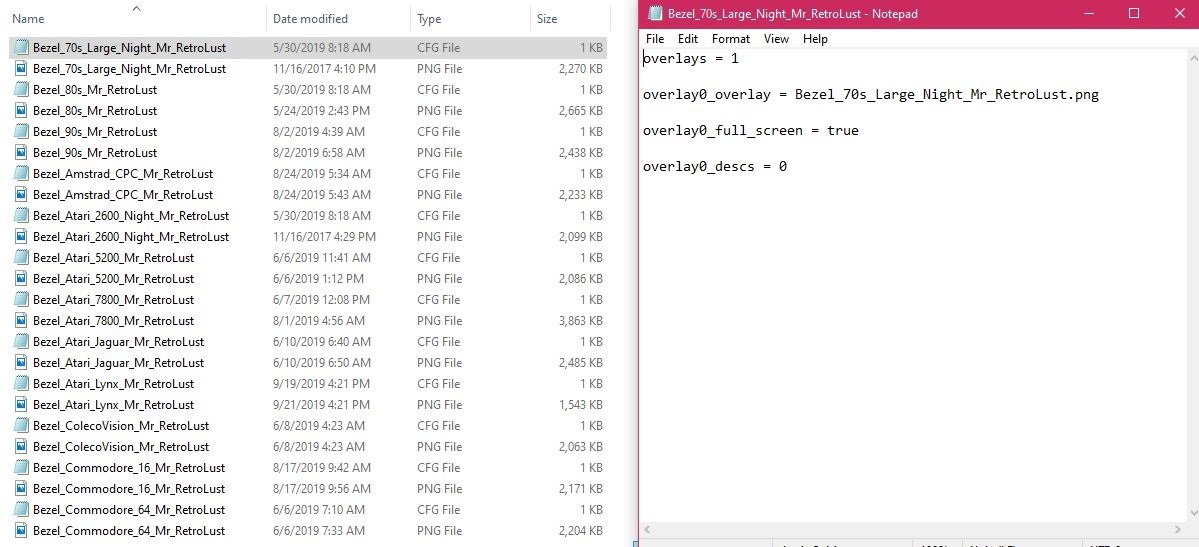The image size is (1199, 547).
Task: Click the overlay0_overlay filename line in Notepad
Action: click(871, 95)
